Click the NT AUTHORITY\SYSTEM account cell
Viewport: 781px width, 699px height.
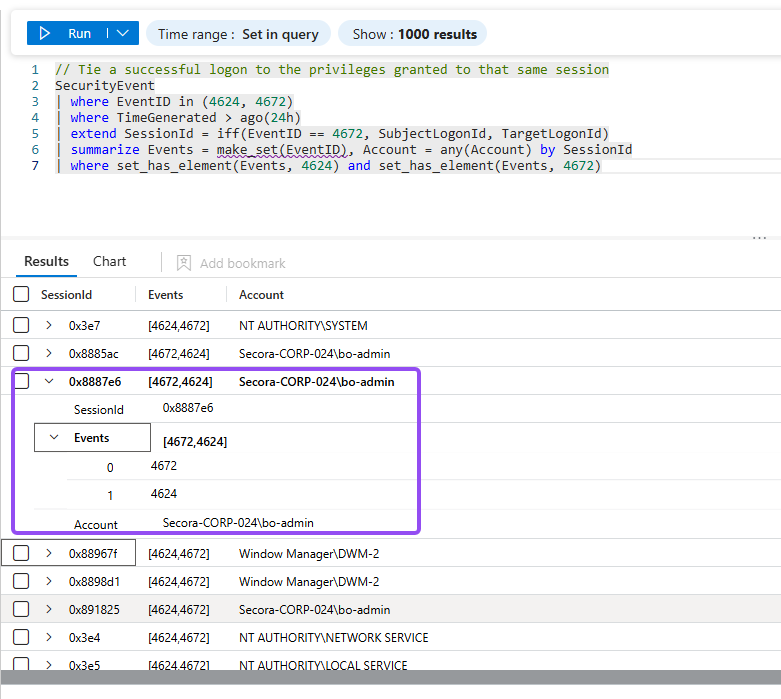[x=303, y=325]
